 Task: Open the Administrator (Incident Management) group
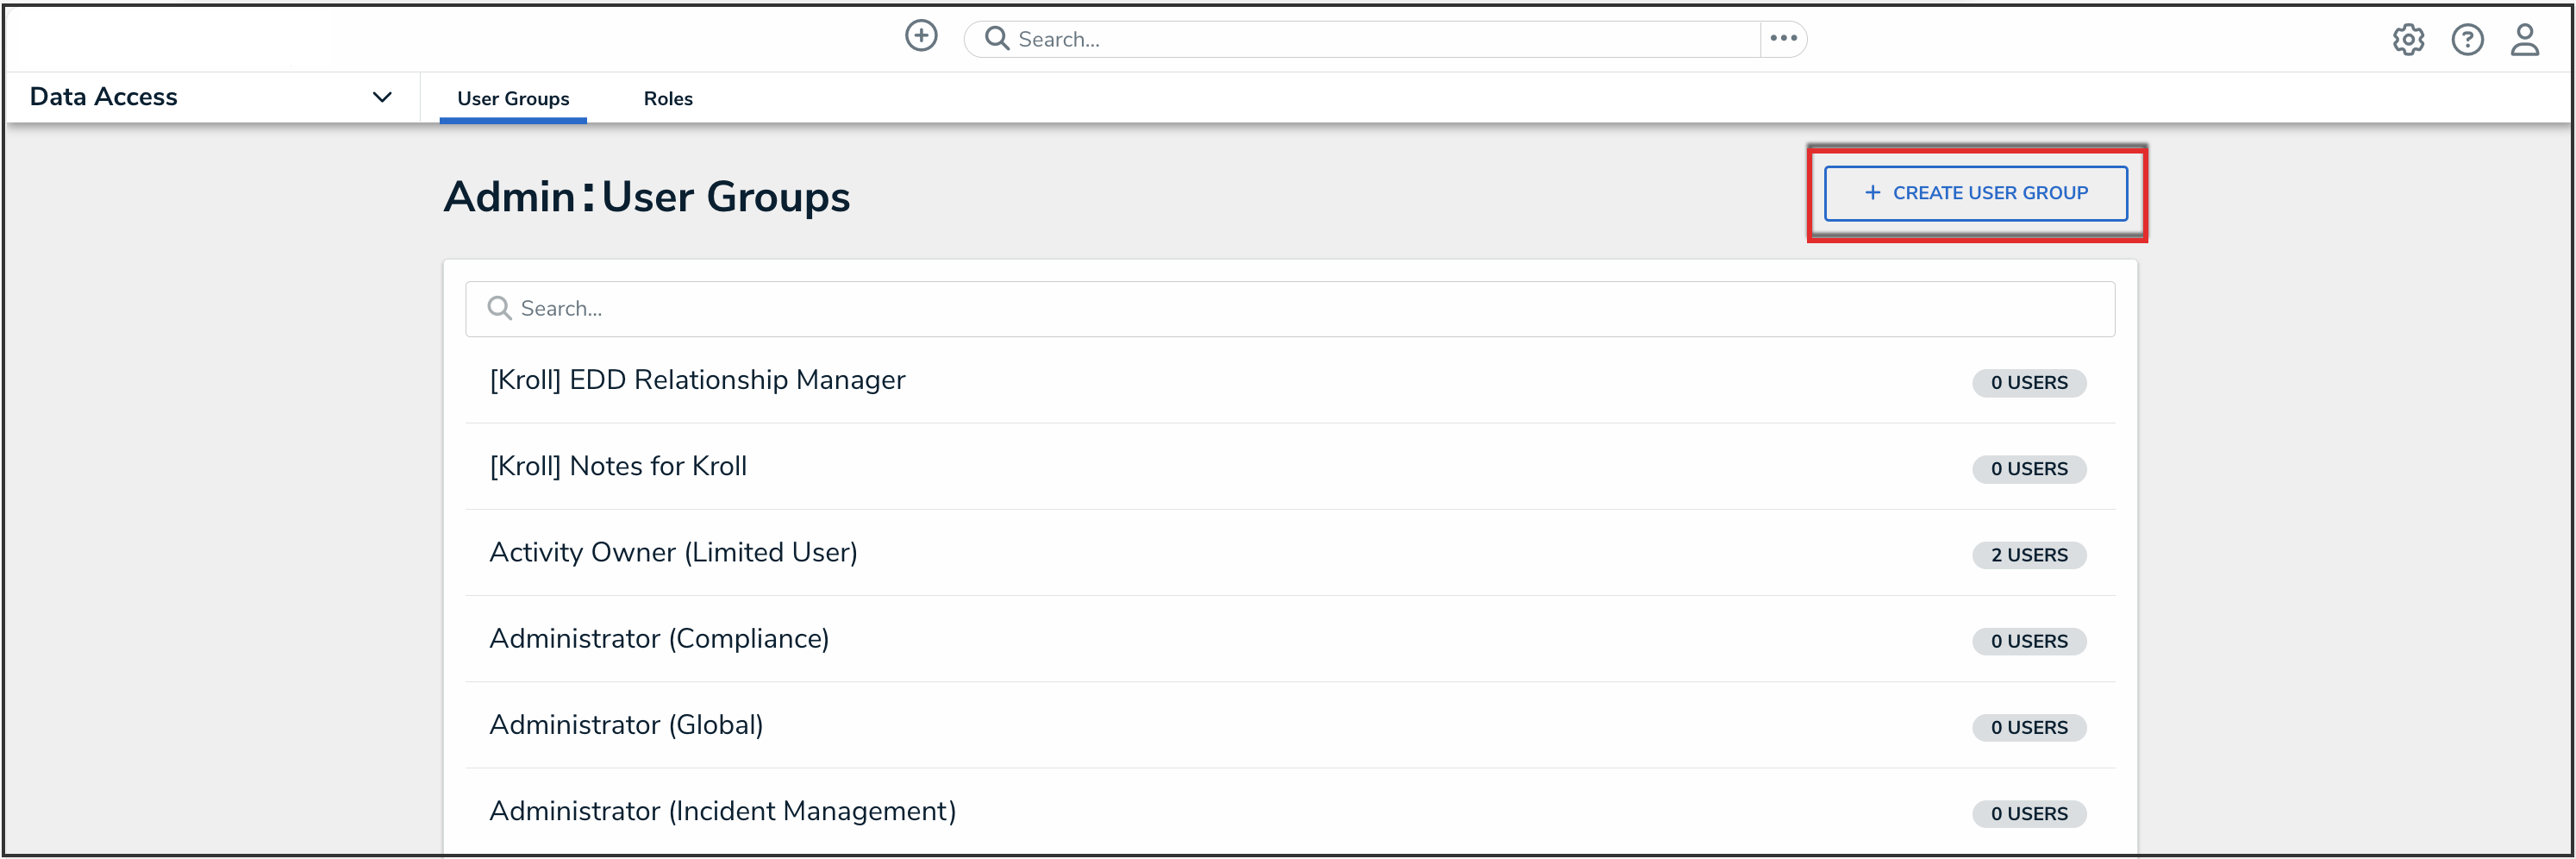pos(722,811)
